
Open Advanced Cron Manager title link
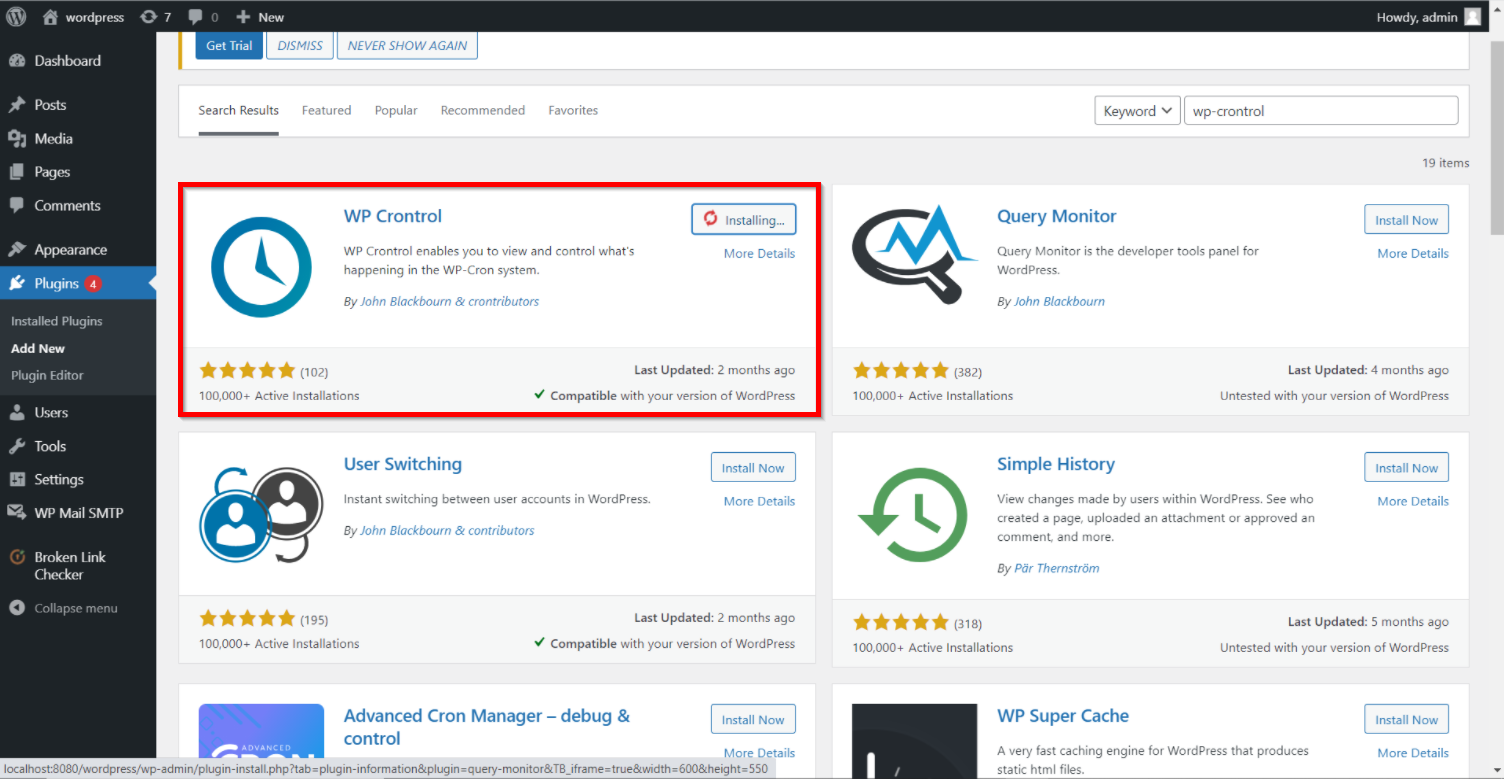tap(487, 727)
